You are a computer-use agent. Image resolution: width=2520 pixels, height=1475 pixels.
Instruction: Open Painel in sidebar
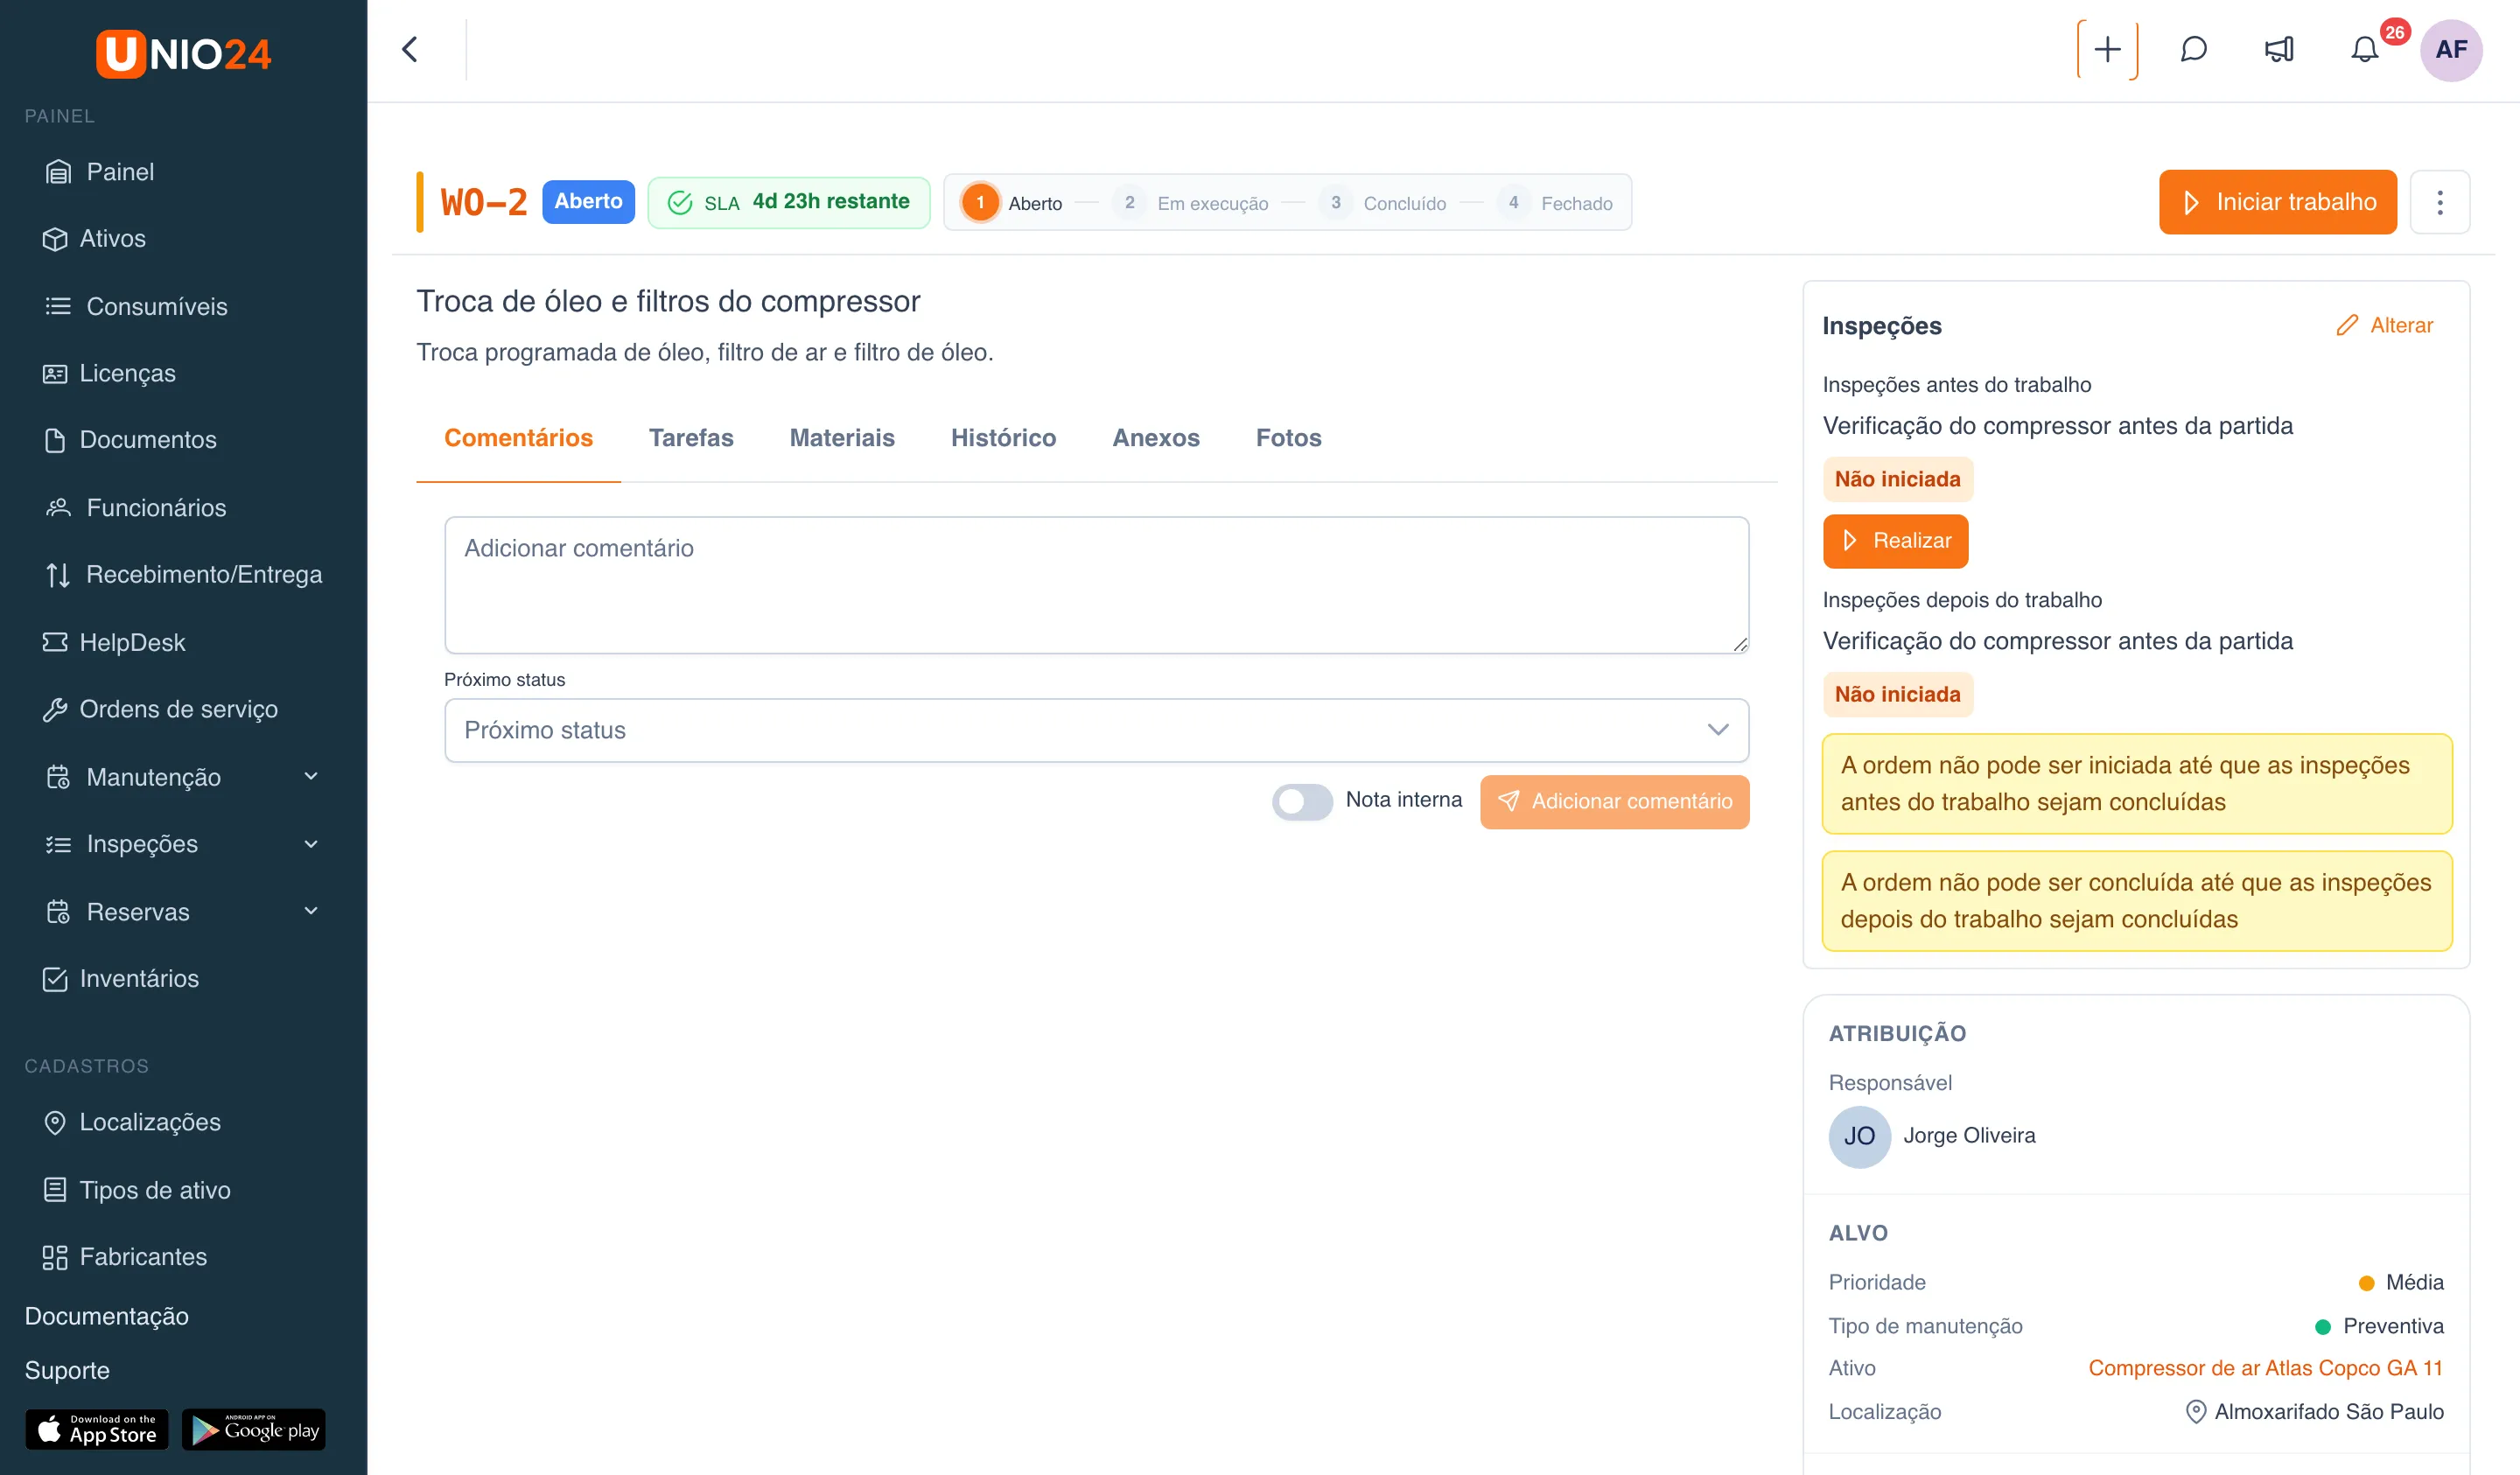[99, 172]
